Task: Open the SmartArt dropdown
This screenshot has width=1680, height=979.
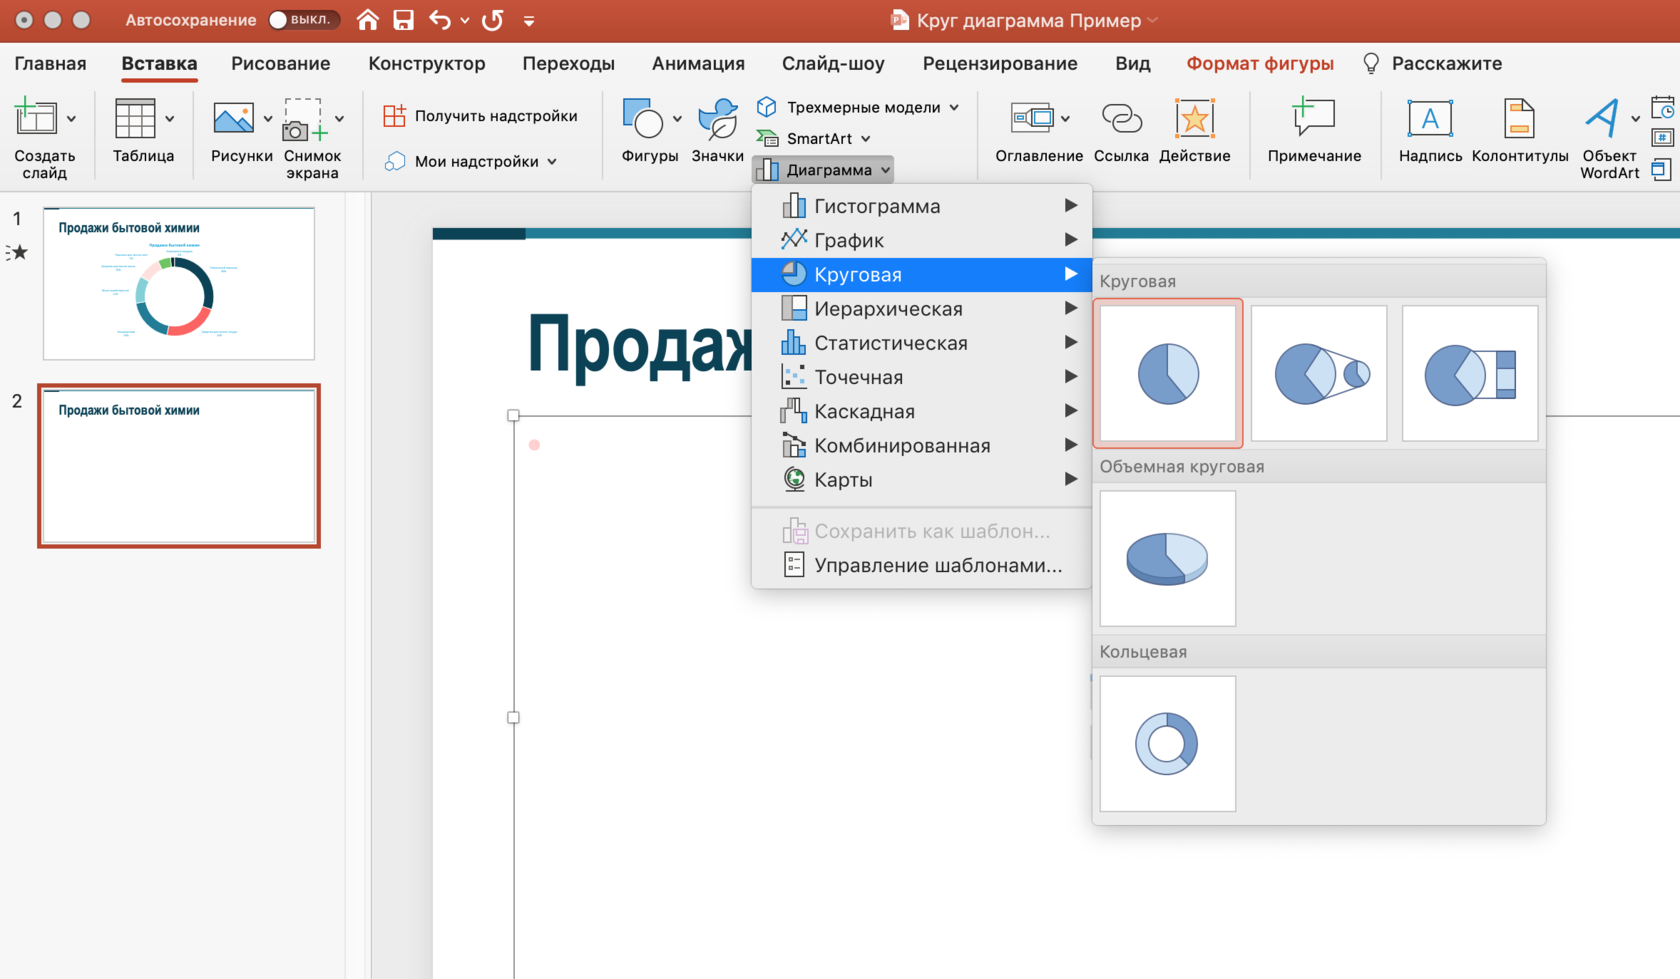Action: (813, 138)
